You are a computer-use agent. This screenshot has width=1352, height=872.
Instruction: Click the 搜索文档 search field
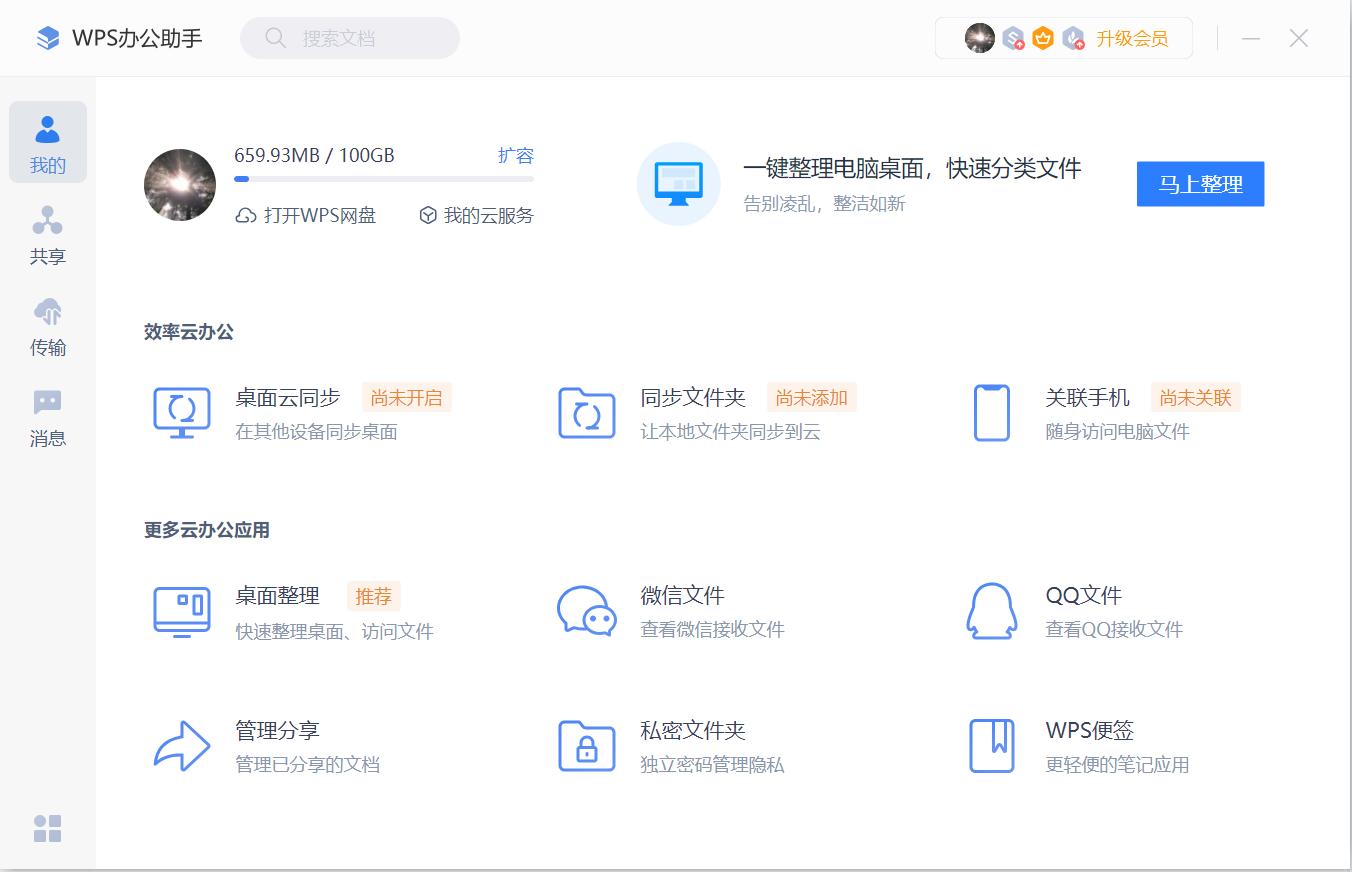tap(349, 37)
